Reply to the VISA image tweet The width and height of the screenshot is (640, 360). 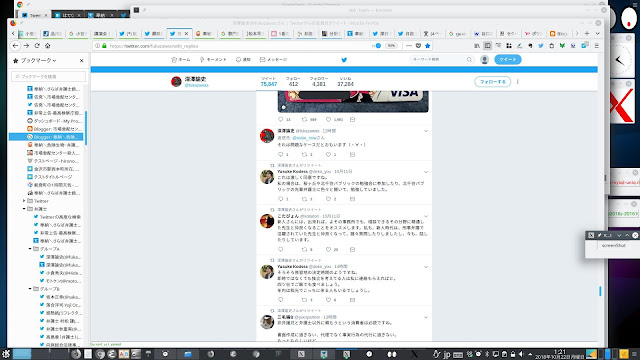280,120
